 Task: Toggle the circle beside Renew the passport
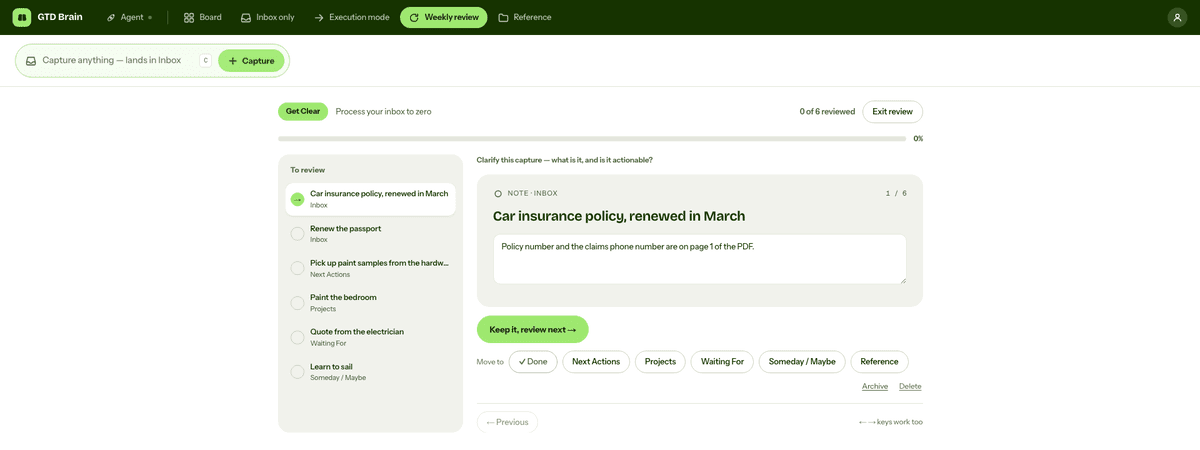click(x=297, y=234)
